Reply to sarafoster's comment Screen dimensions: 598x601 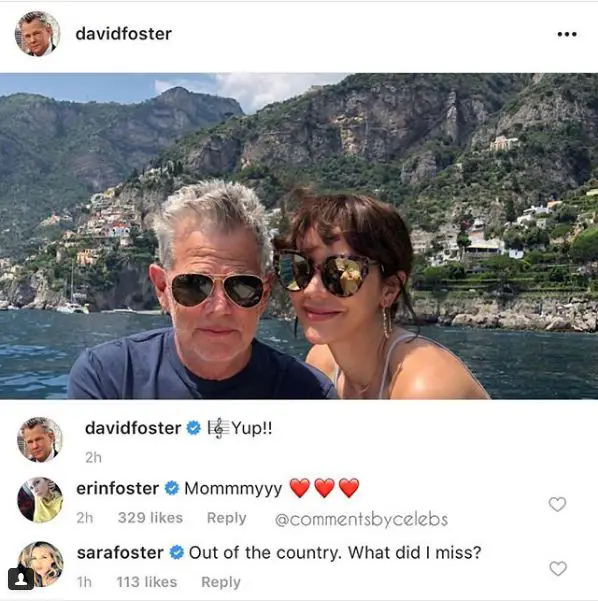pyautogui.click(x=221, y=582)
